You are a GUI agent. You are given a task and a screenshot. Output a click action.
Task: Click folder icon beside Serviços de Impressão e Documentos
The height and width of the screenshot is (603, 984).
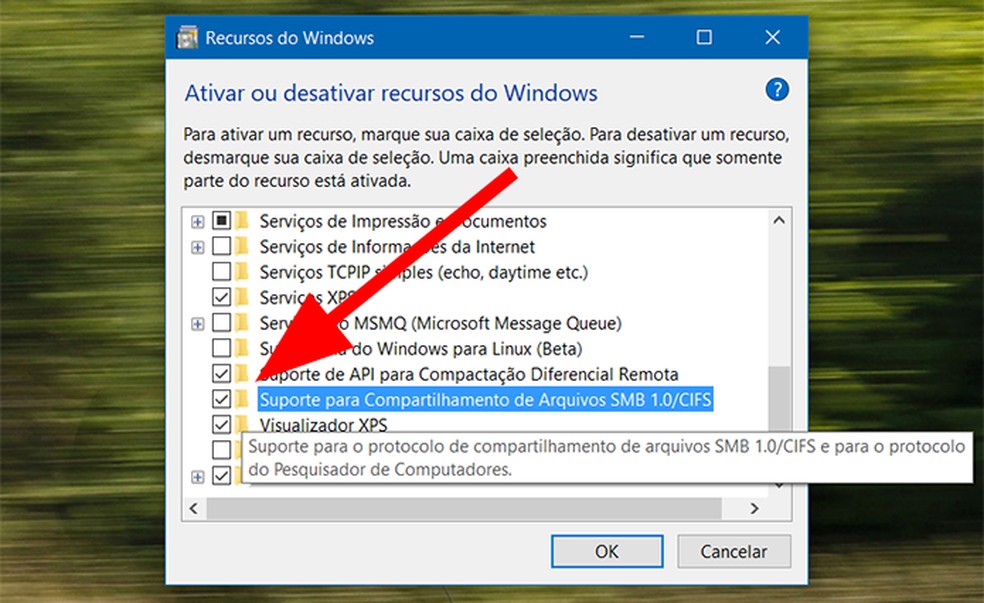(x=242, y=221)
